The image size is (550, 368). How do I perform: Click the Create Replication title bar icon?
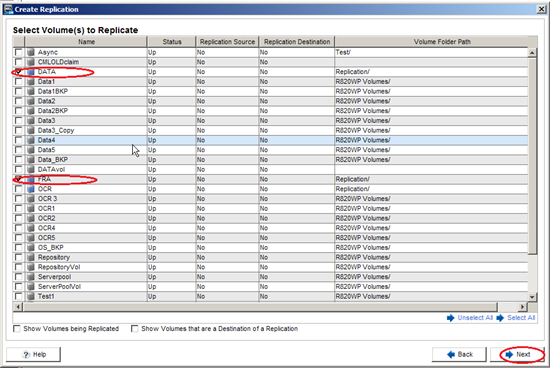pos(8,9)
